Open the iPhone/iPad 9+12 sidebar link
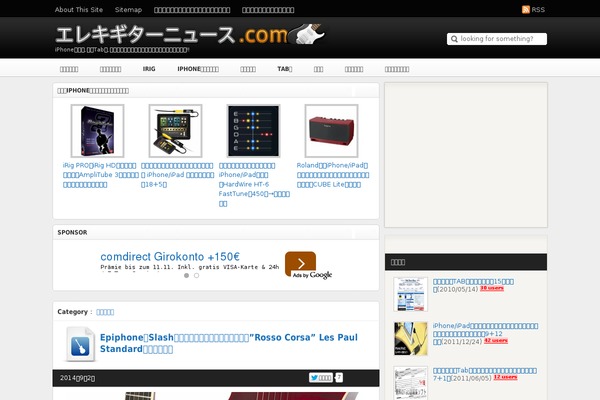600x400 pixels. pos(485,333)
